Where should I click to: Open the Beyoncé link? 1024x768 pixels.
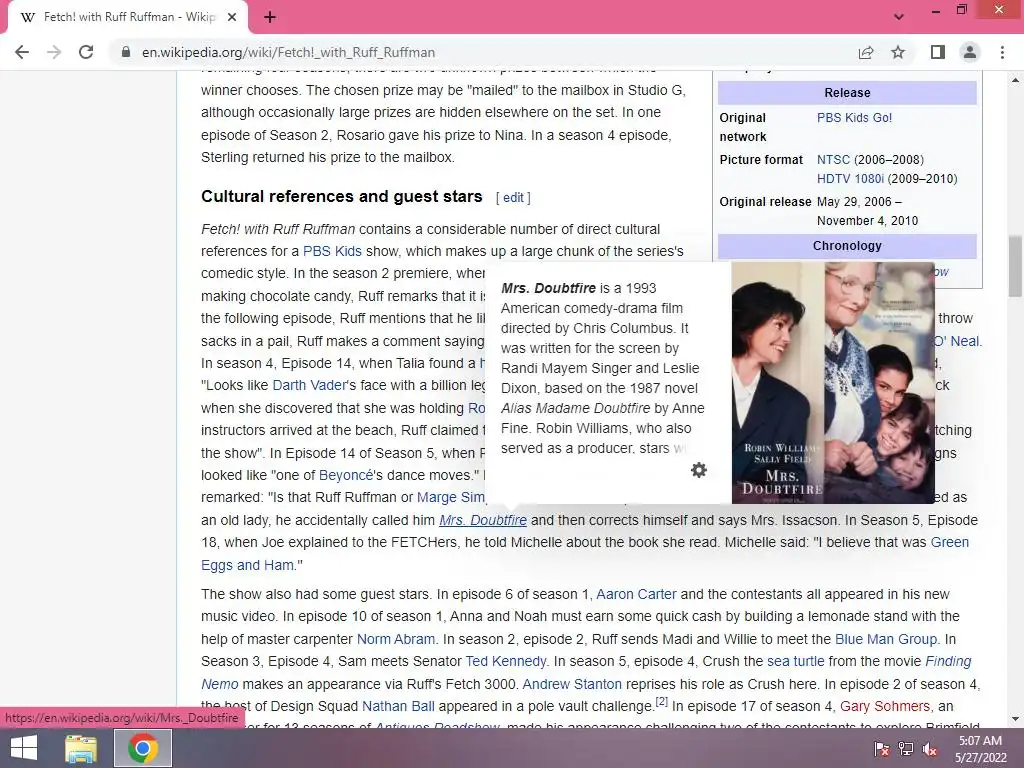pos(346,475)
